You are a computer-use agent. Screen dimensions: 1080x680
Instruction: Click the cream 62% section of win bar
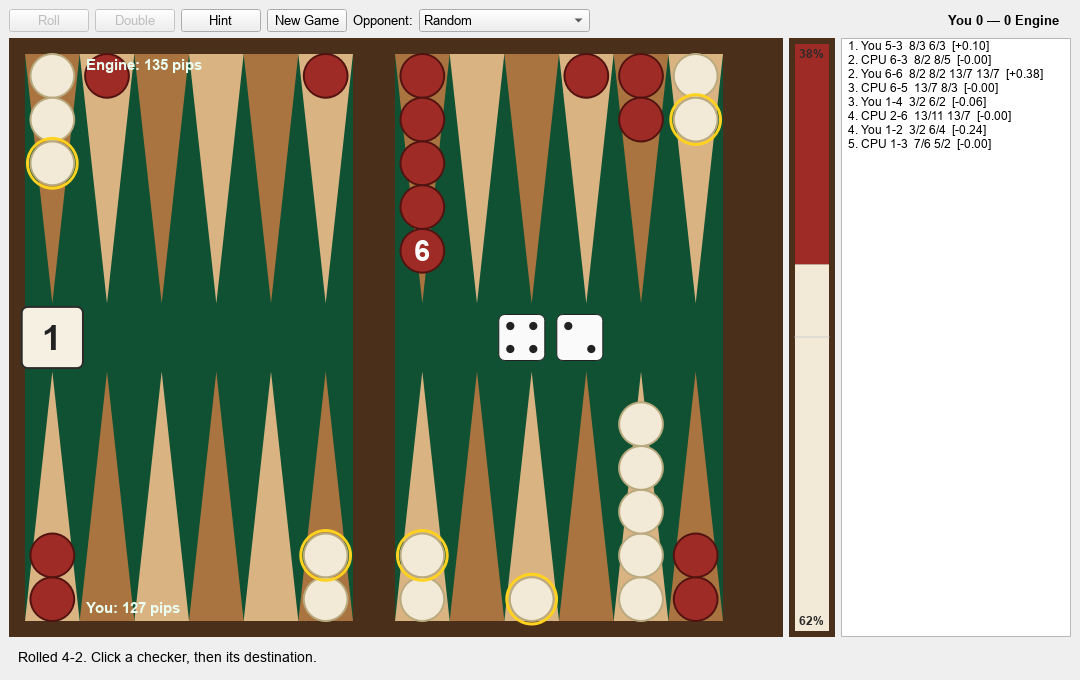point(812,448)
